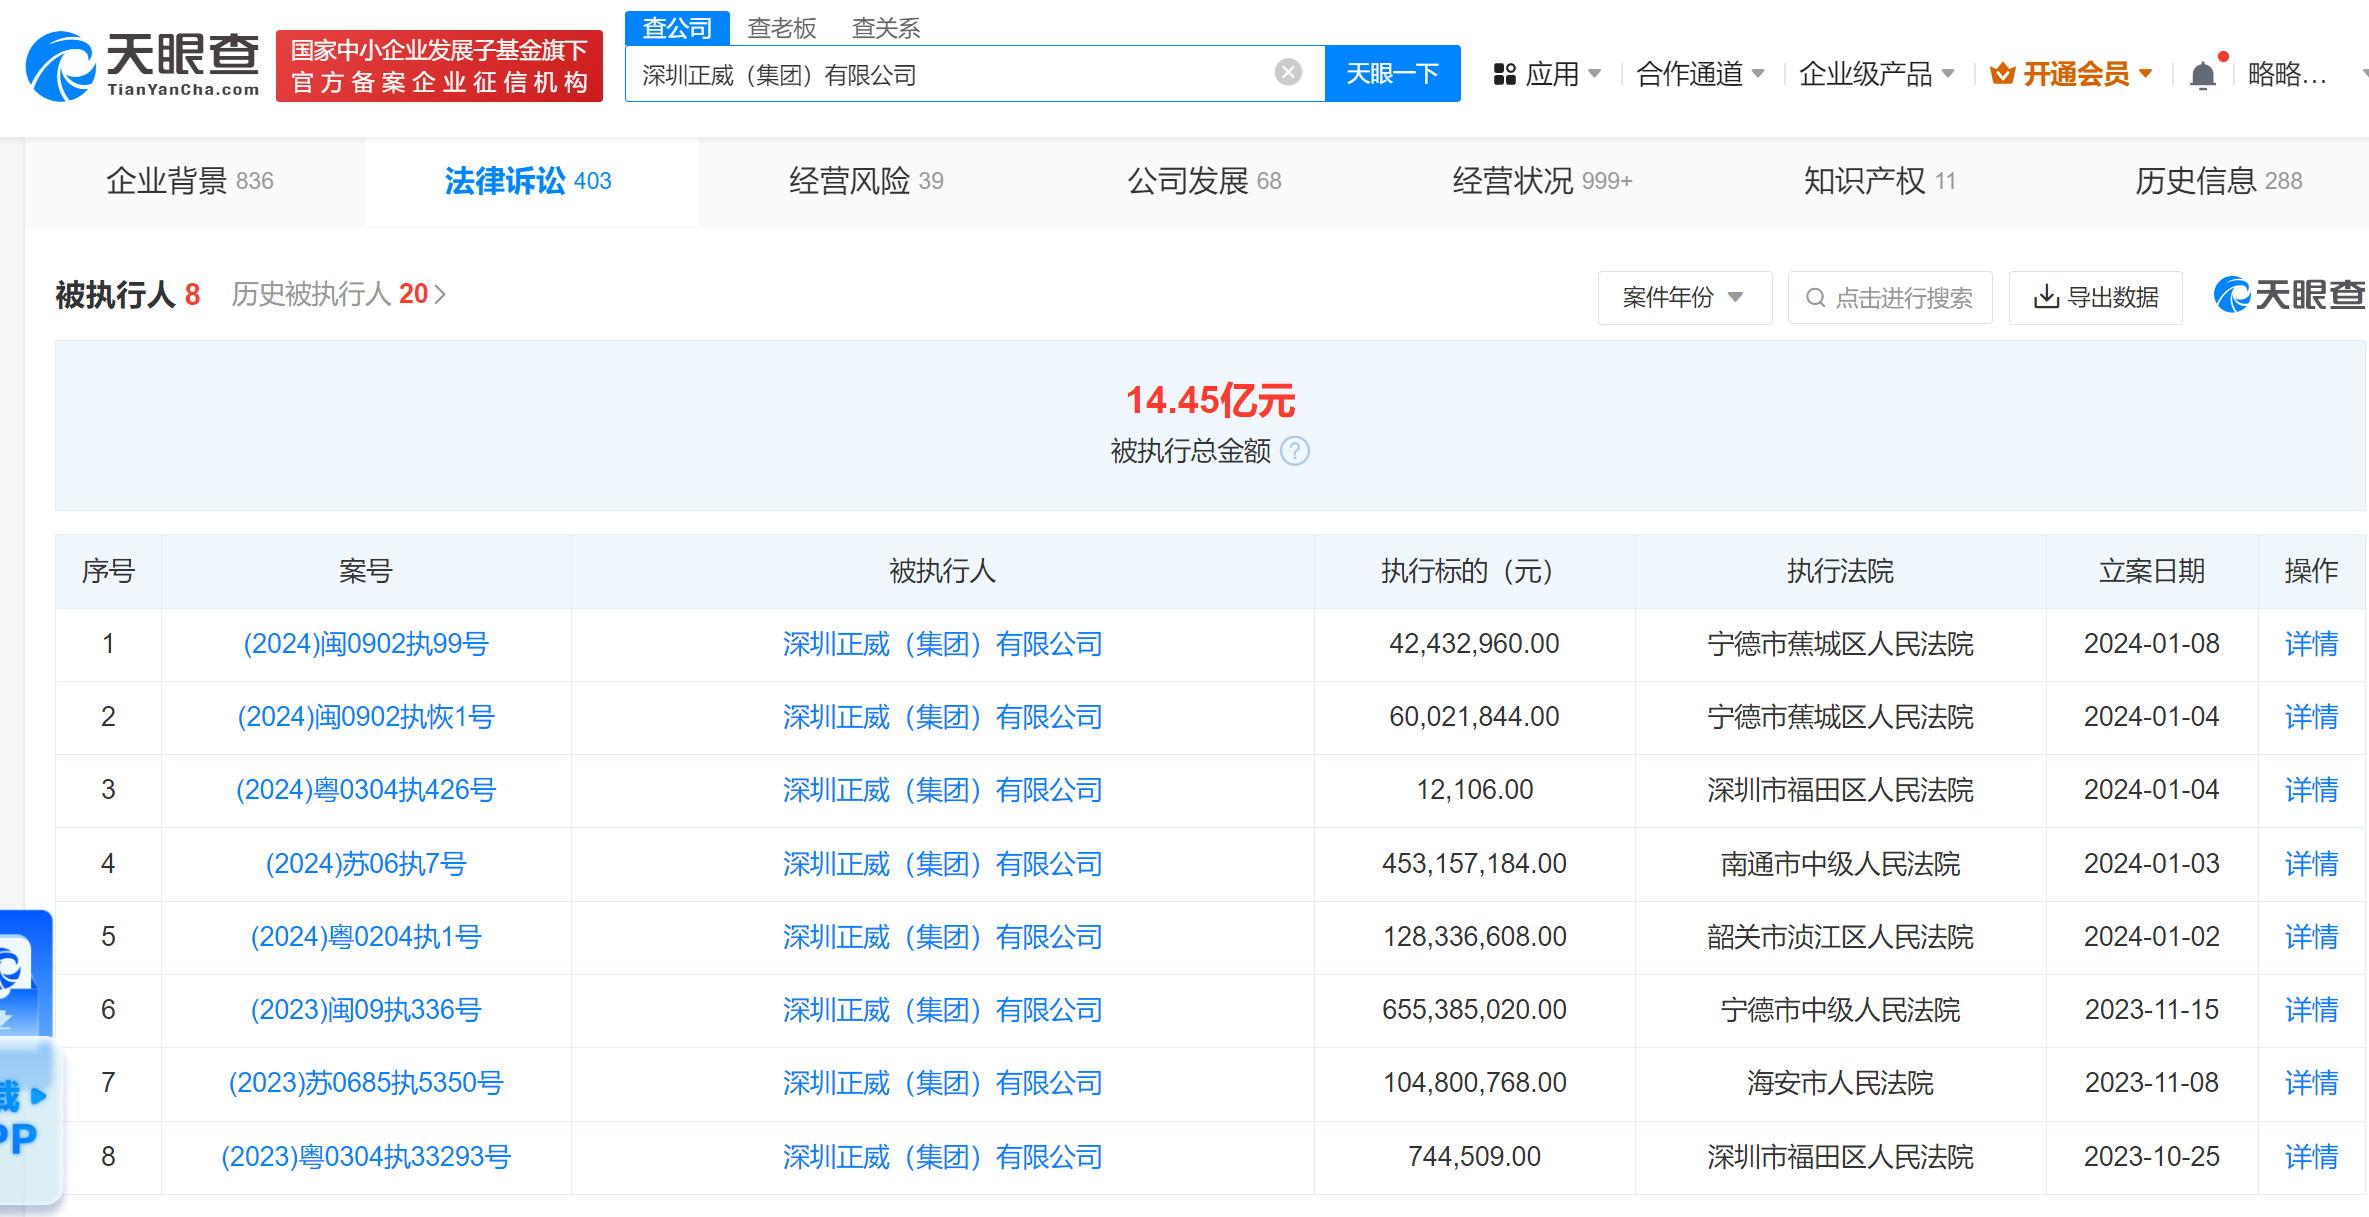The width and height of the screenshot is (2369, 1217).
Task: Click the 天眼一下 search button
Action: (1392, 73)
